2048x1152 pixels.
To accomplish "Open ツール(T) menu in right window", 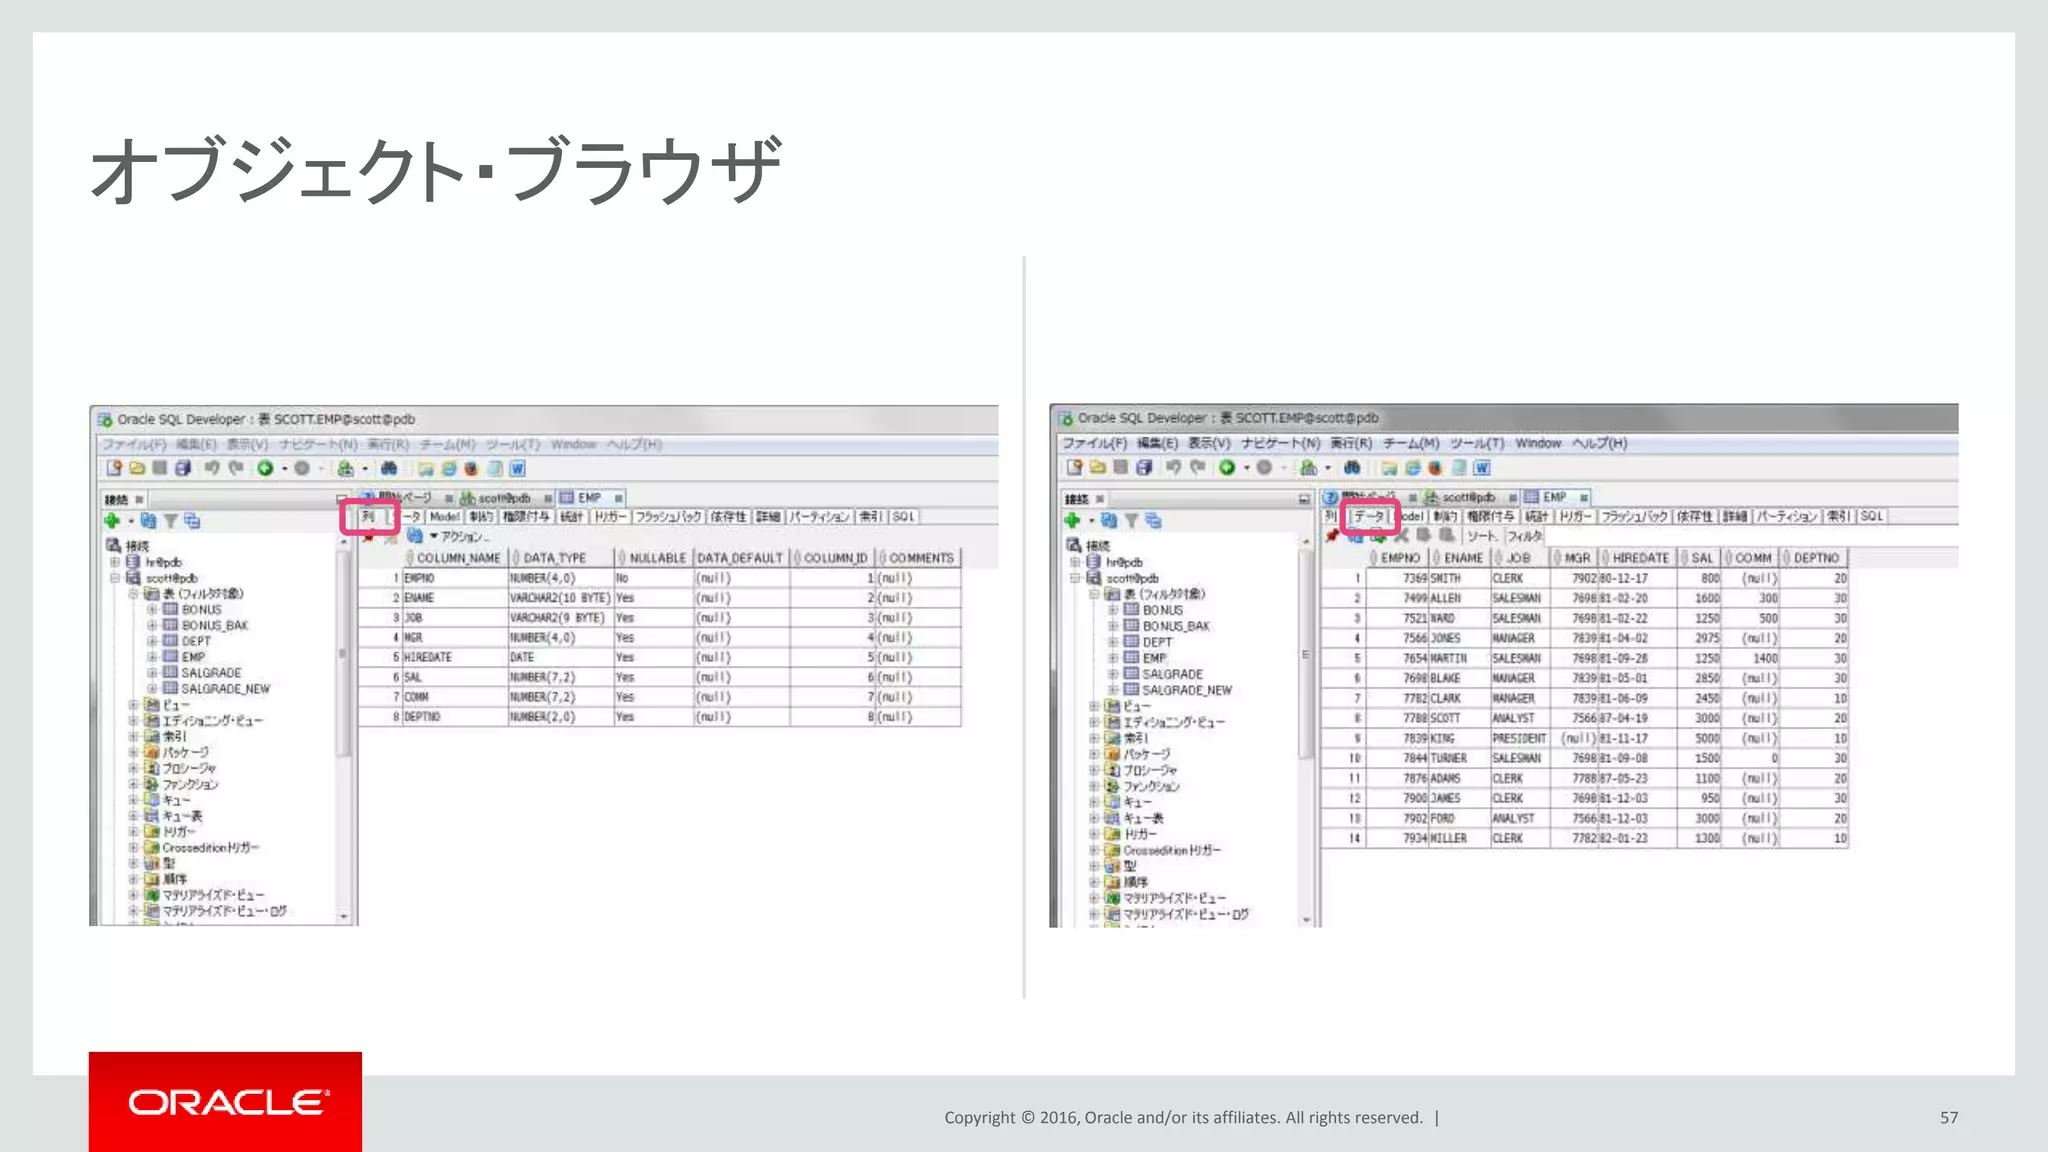I will pos(1477,443).
